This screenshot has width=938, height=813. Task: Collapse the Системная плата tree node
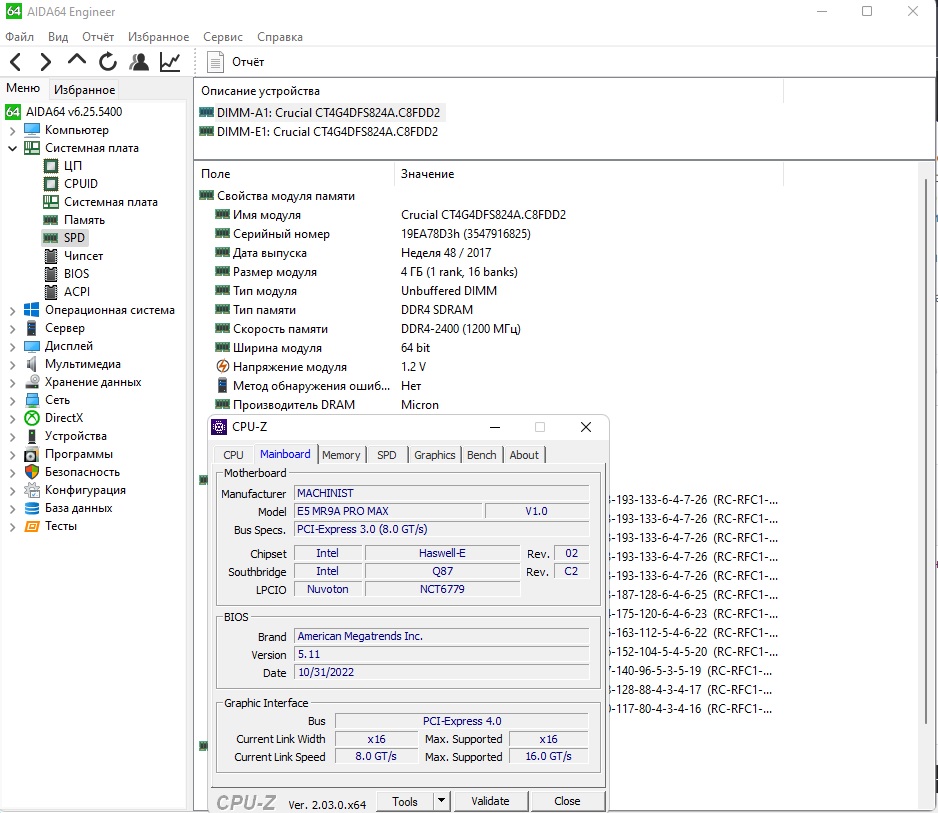[x=13, y=148]
